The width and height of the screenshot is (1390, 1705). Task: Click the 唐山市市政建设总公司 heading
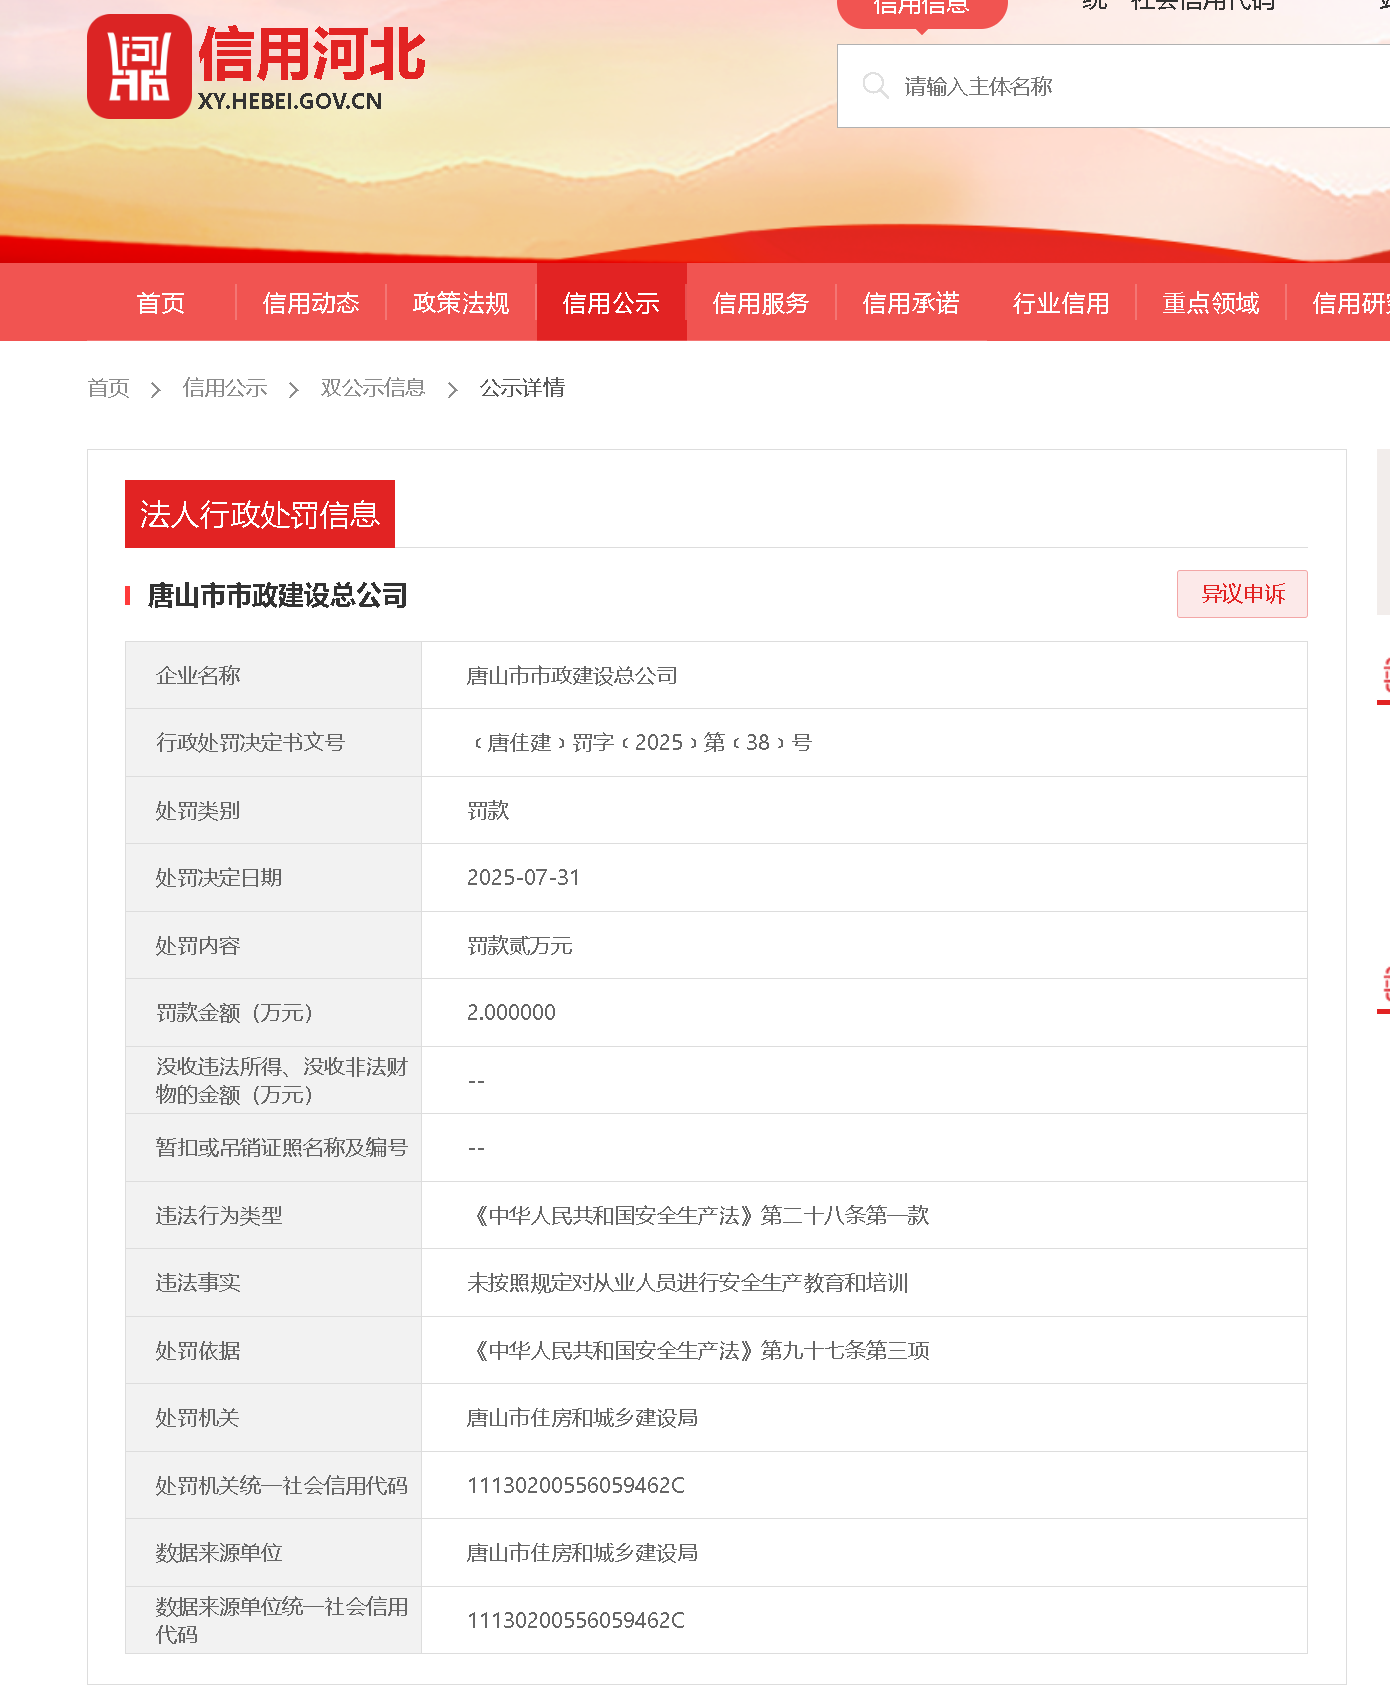pos(277,596)
